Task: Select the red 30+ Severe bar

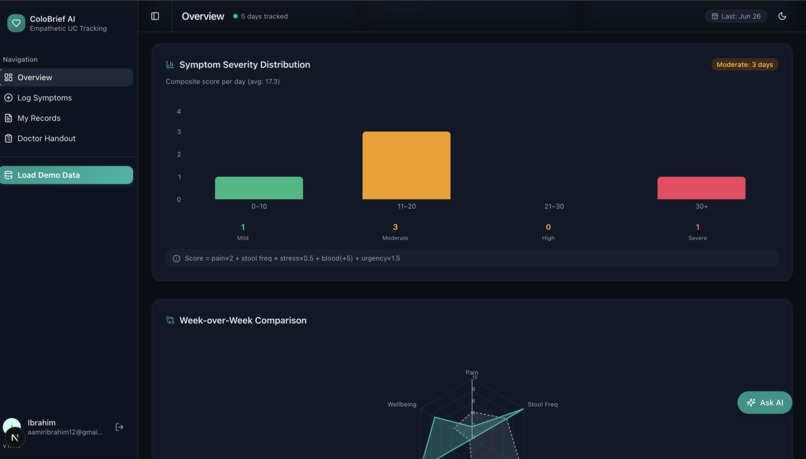Action: (701, 188)
